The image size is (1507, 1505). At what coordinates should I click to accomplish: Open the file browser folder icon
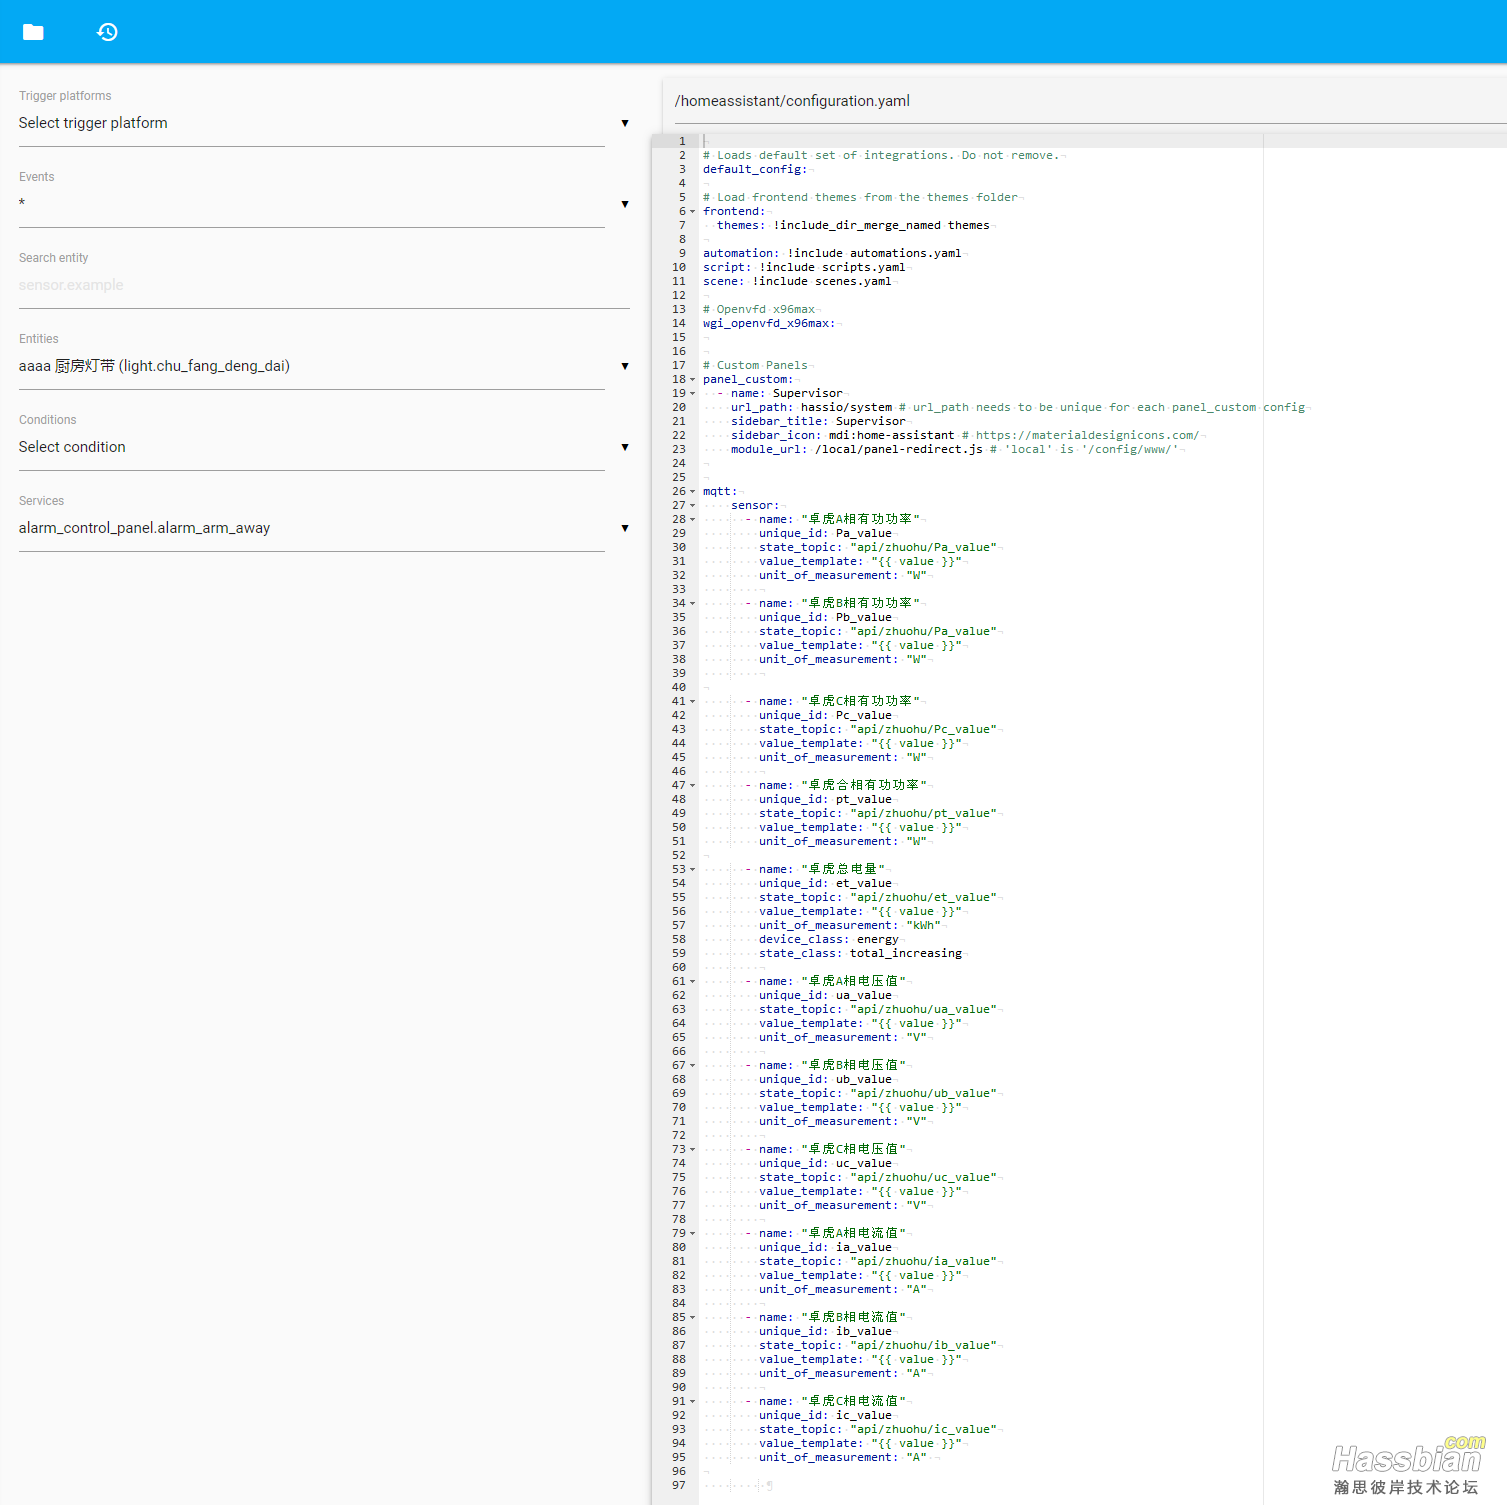33,32
